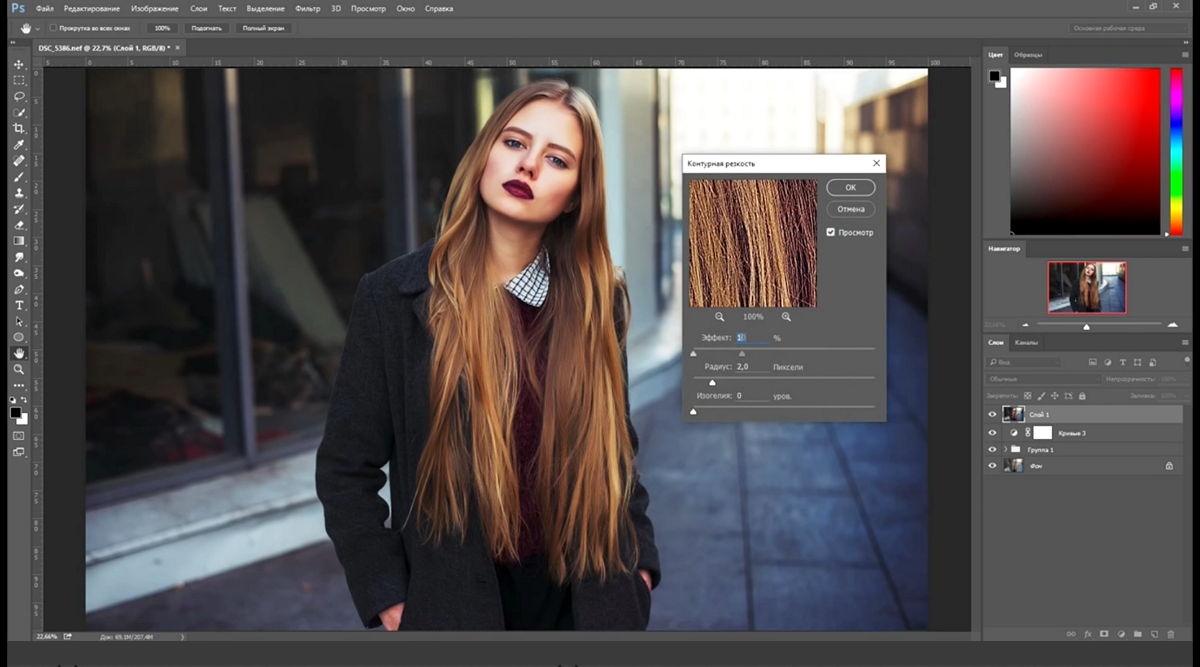
Task: Click the Полный экран button
Action: [x=265, y=28]
